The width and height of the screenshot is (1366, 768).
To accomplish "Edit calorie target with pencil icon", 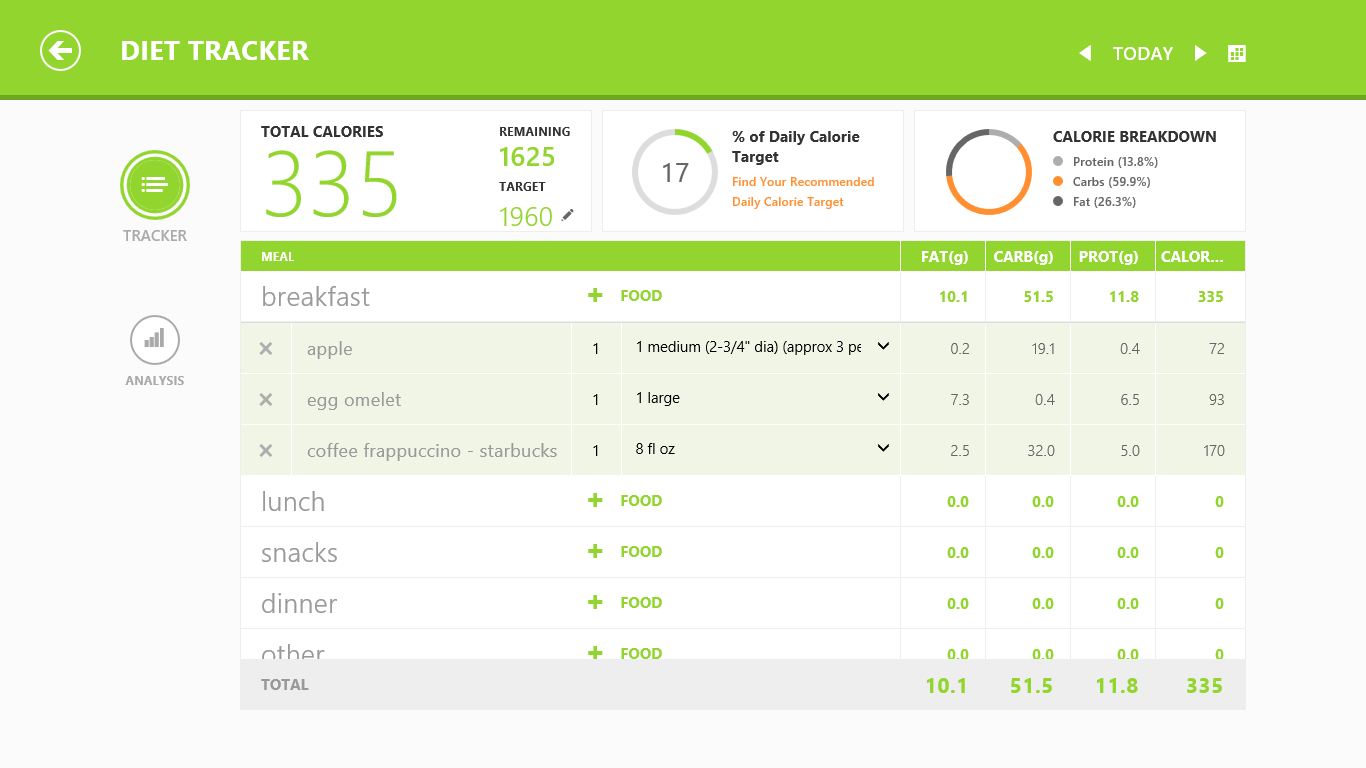I will 568,214.
